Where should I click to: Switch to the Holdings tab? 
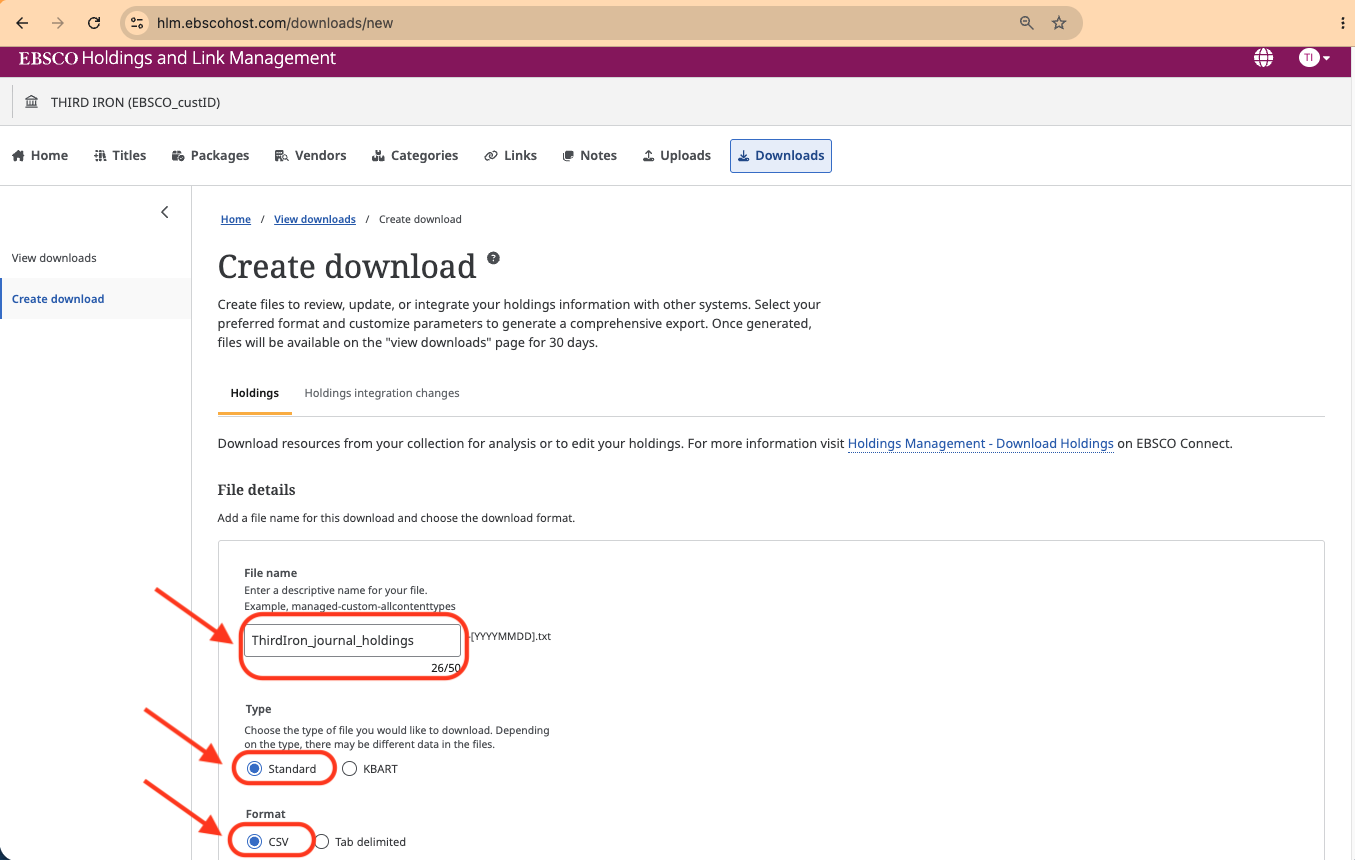(x=255, y=393)
